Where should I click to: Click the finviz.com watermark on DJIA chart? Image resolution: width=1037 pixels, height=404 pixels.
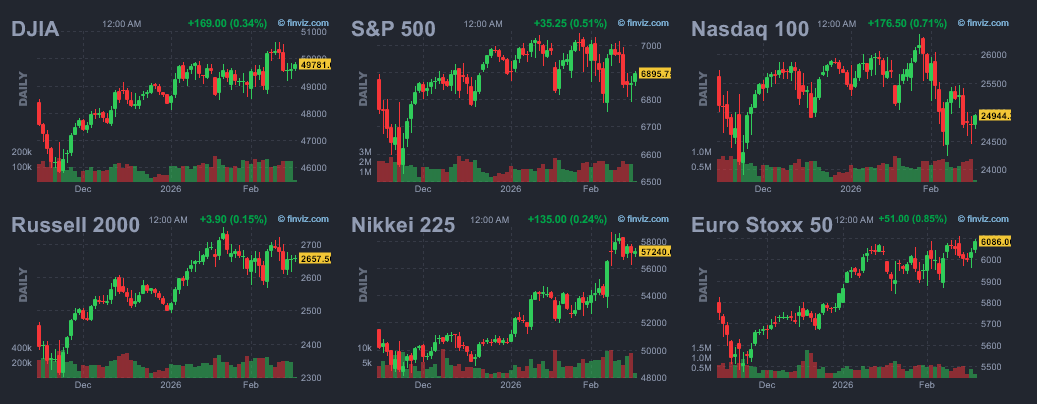[304, 22]
